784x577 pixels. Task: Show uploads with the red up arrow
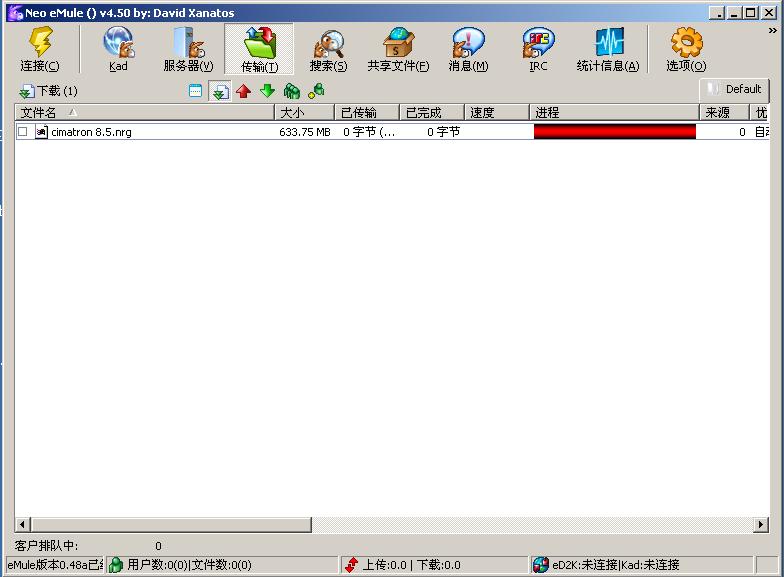[244, 91]
